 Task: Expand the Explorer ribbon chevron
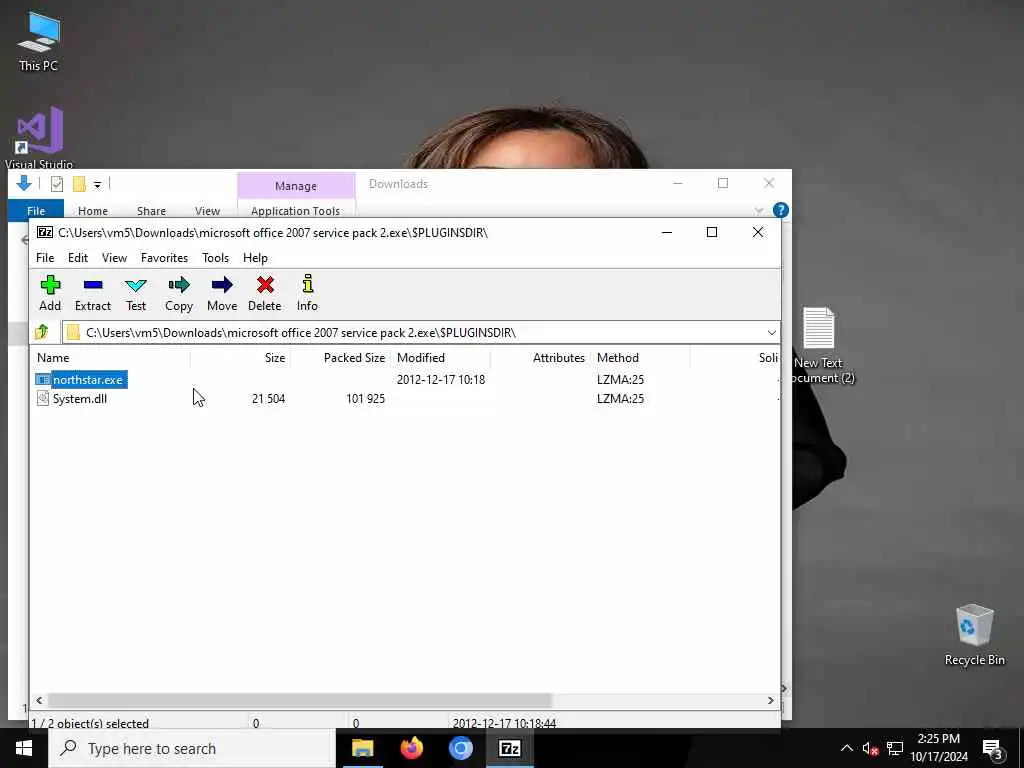(759, 210)
